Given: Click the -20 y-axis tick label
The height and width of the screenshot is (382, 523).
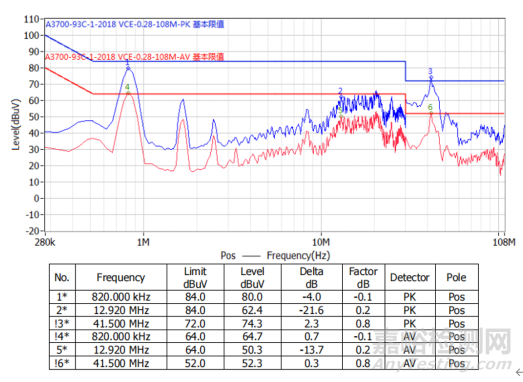Looking at the screenshot, I should 32,231.
